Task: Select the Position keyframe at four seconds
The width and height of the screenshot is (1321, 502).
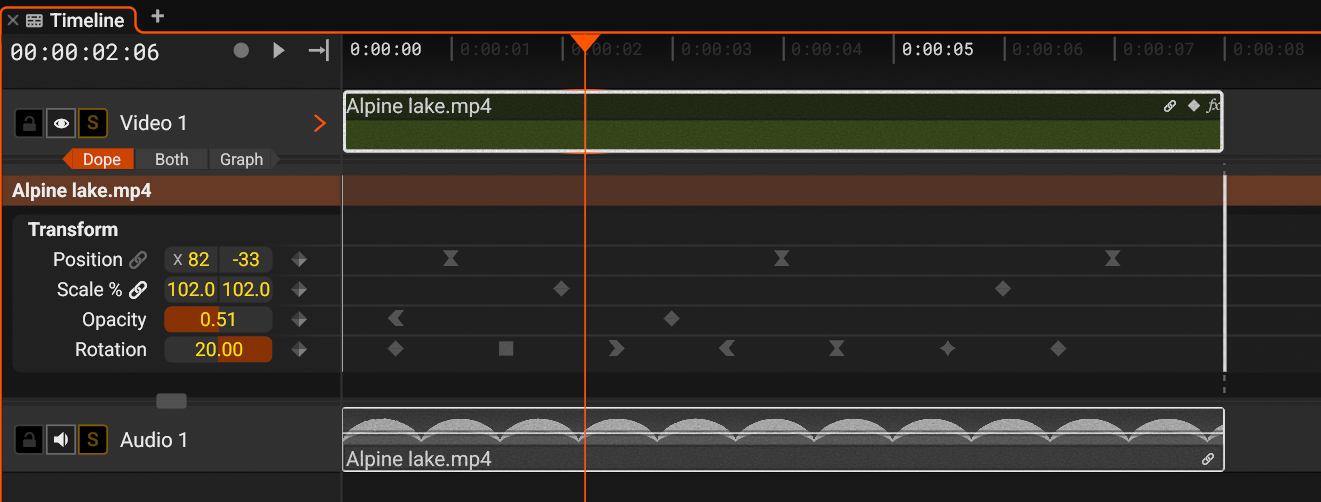Action: [x=782, y=259]
